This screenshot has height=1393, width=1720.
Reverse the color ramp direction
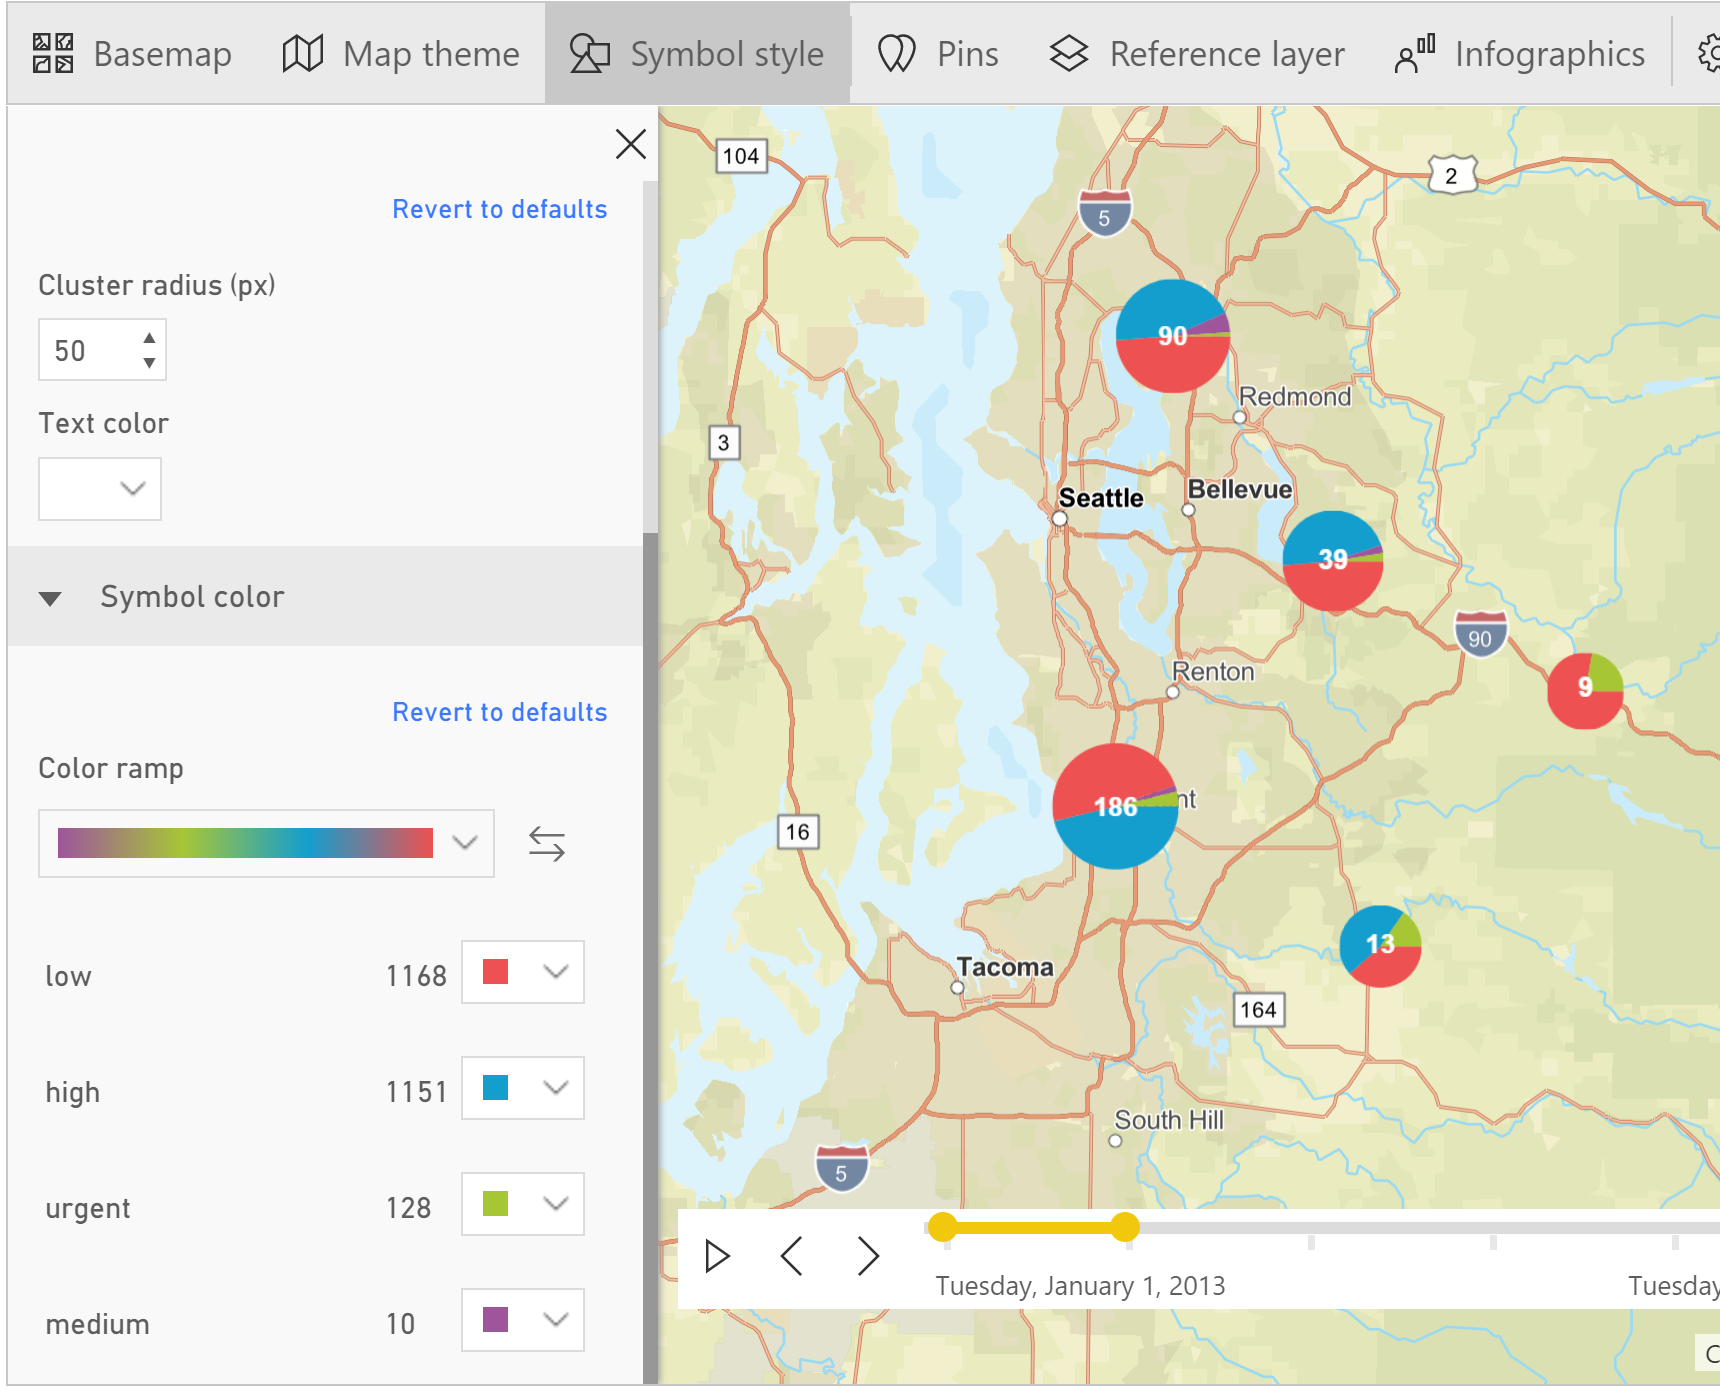click(546, 844)
